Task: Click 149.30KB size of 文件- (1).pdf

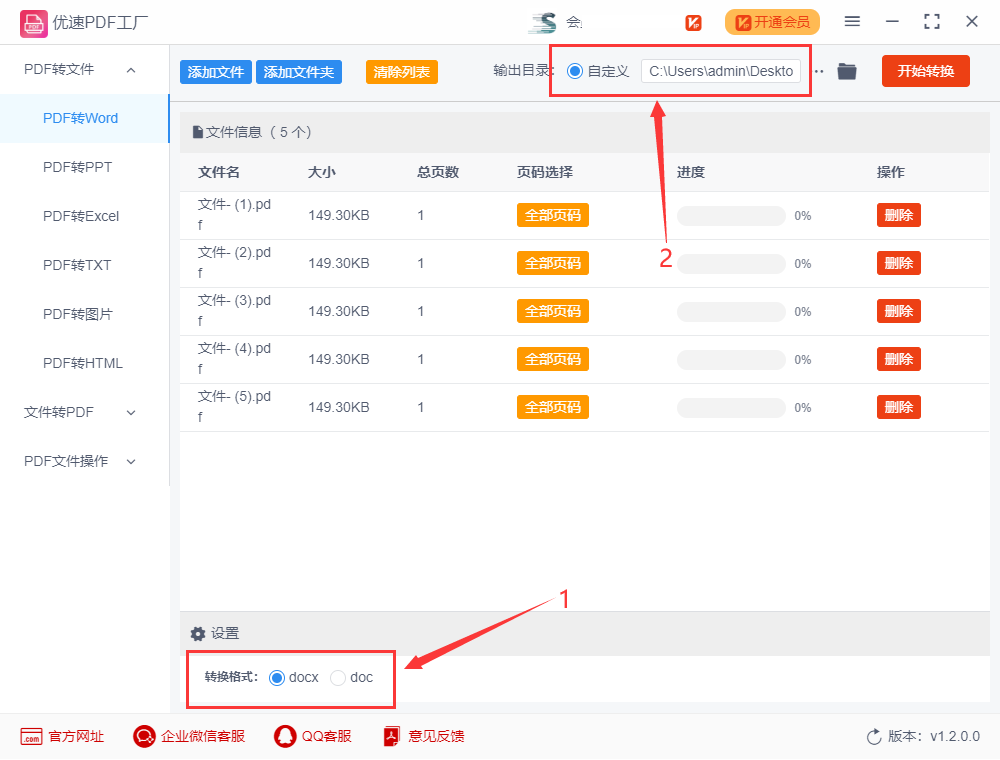Action: pyautogui.click(x=339, y=216)
